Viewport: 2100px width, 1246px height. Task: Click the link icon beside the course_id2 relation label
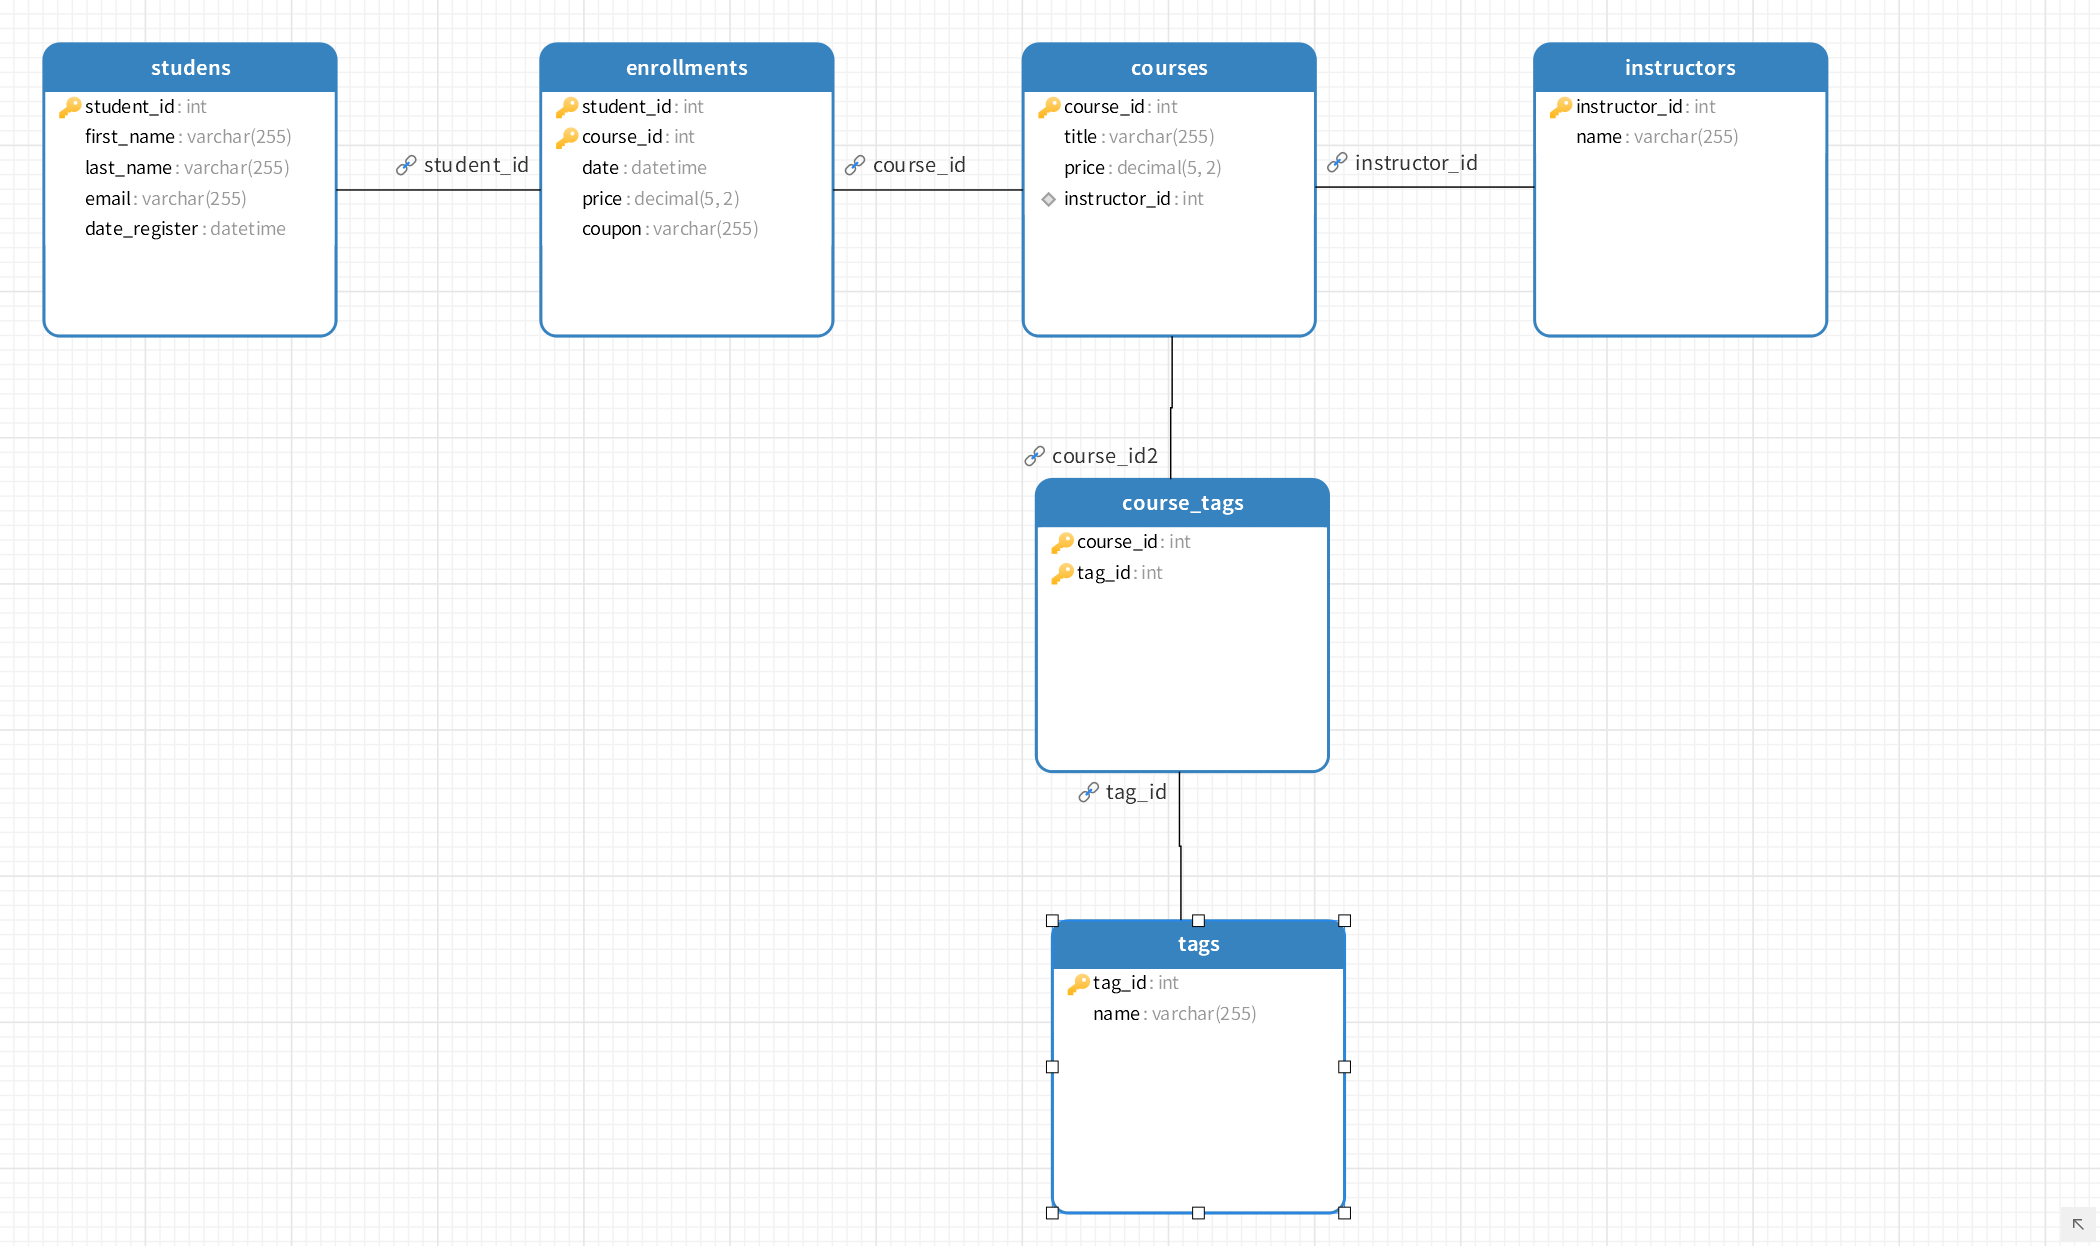[1034, 456]
